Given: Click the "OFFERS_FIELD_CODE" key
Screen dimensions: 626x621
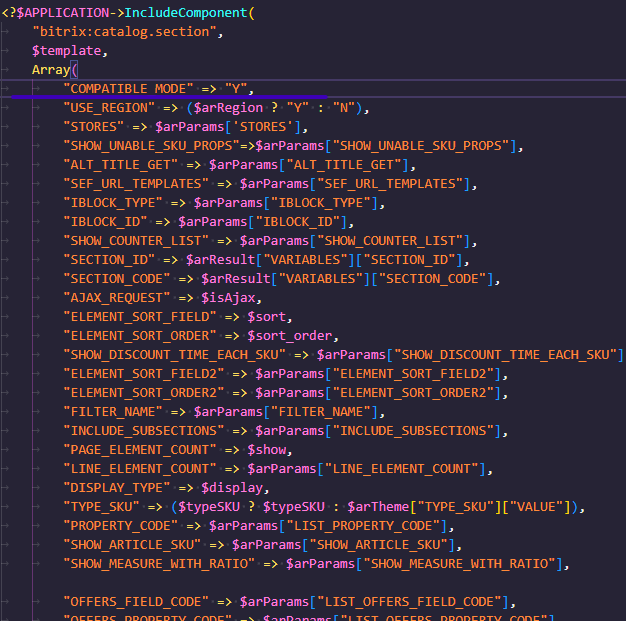Looking at the screenshot, I should (136, 602).
